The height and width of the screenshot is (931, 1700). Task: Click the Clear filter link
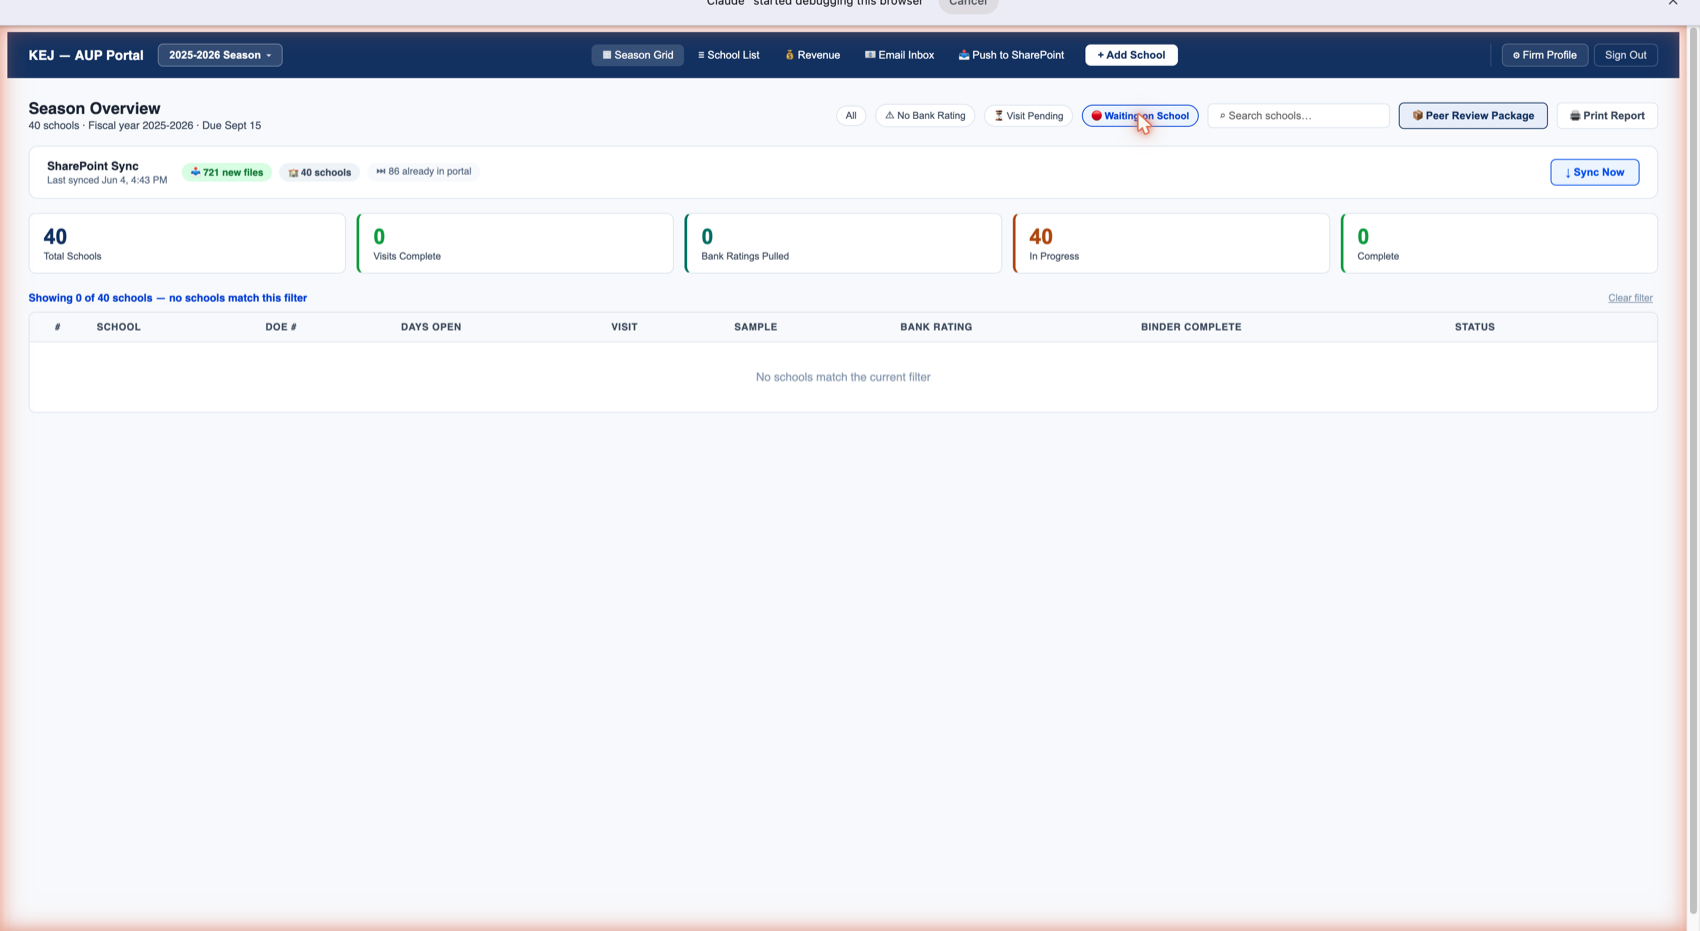click(1630, 298)
